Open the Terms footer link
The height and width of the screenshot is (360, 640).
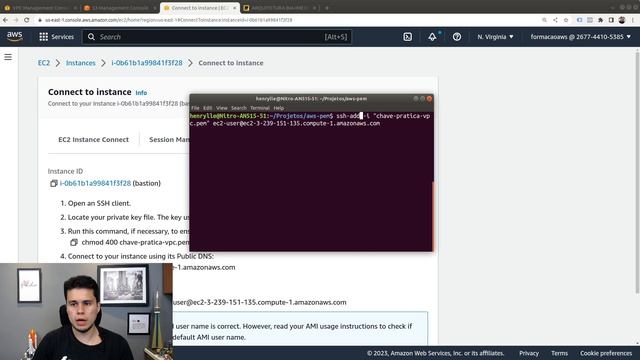point(559,353)
